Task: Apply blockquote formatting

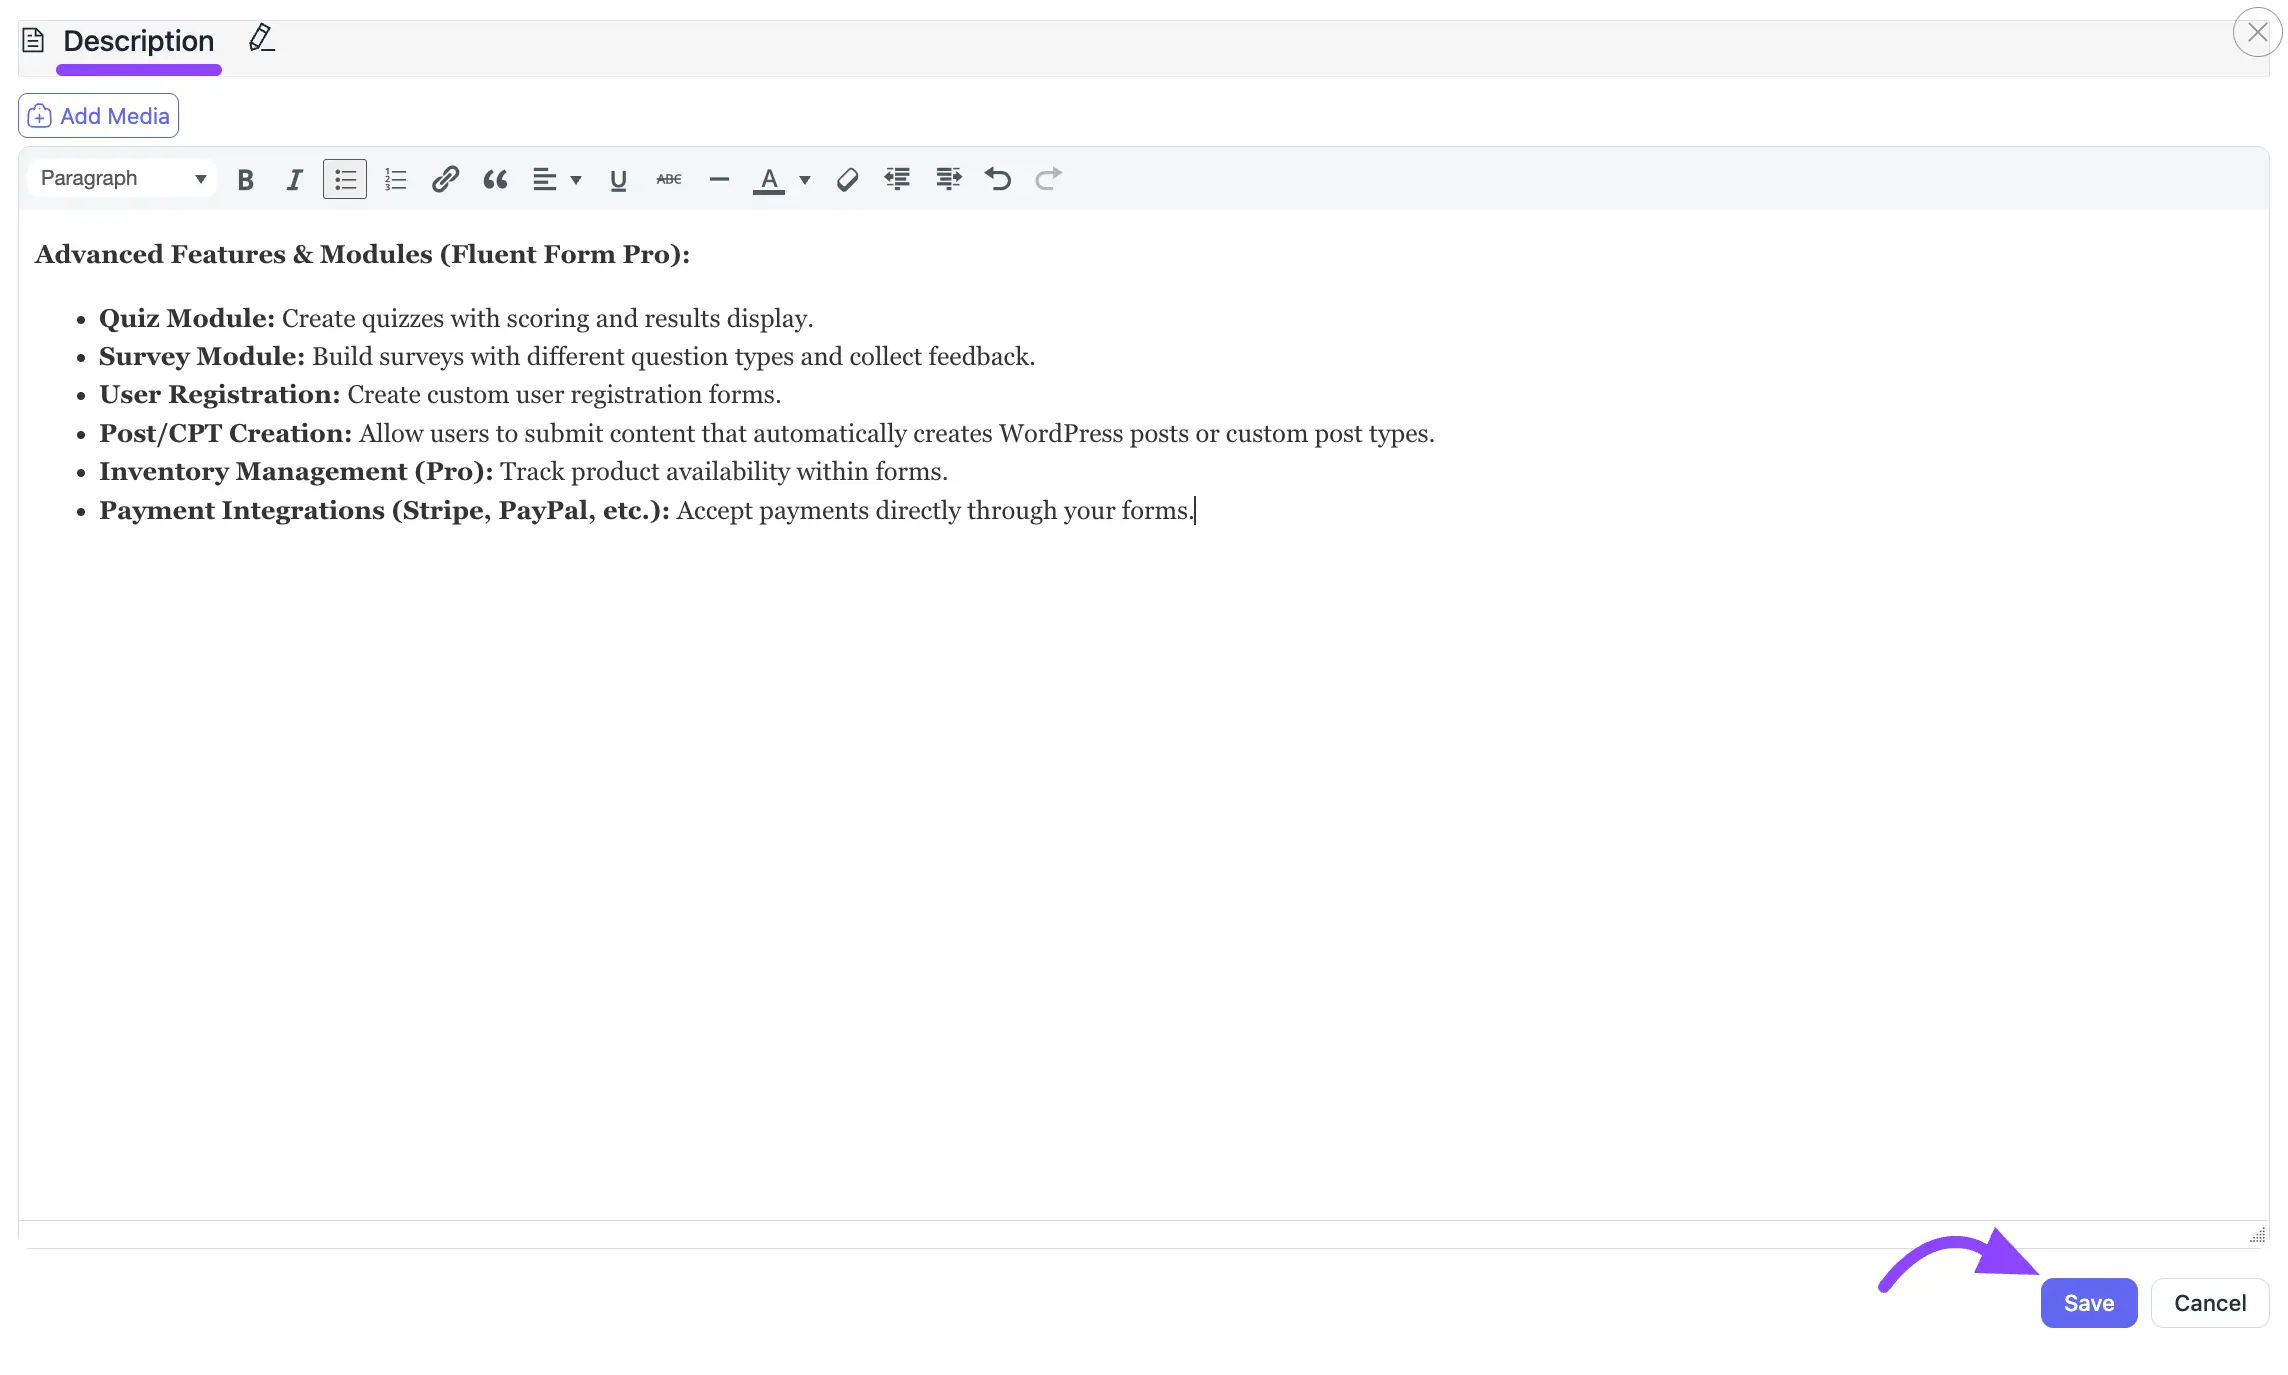Action: point(495,180)
